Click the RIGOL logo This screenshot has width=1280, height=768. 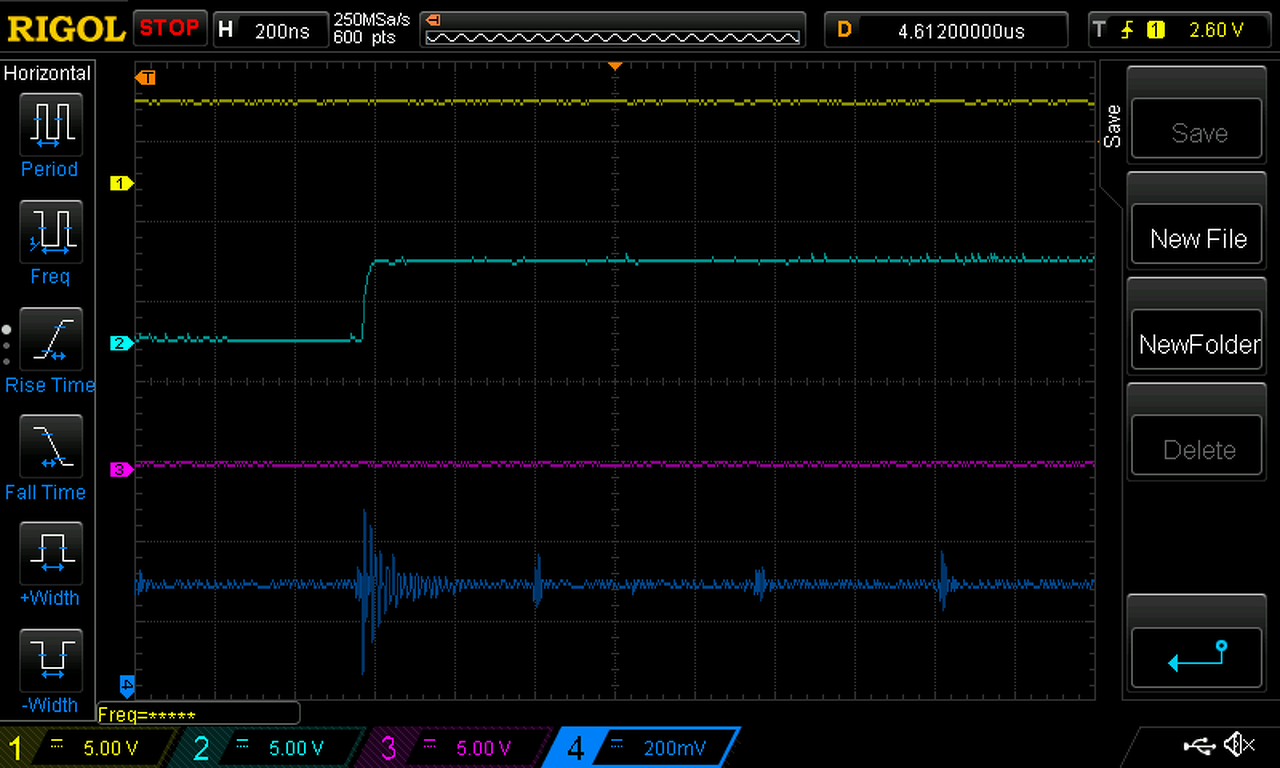pos(66,29)
